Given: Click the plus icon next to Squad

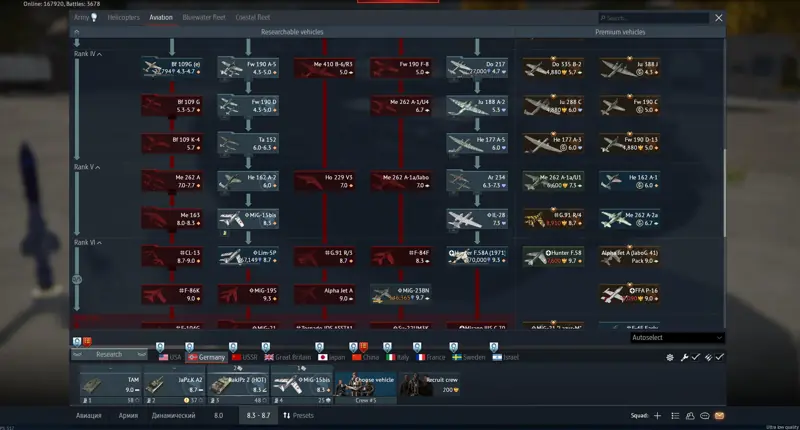Looking at the screenshot, I should (x=657, y=416).
